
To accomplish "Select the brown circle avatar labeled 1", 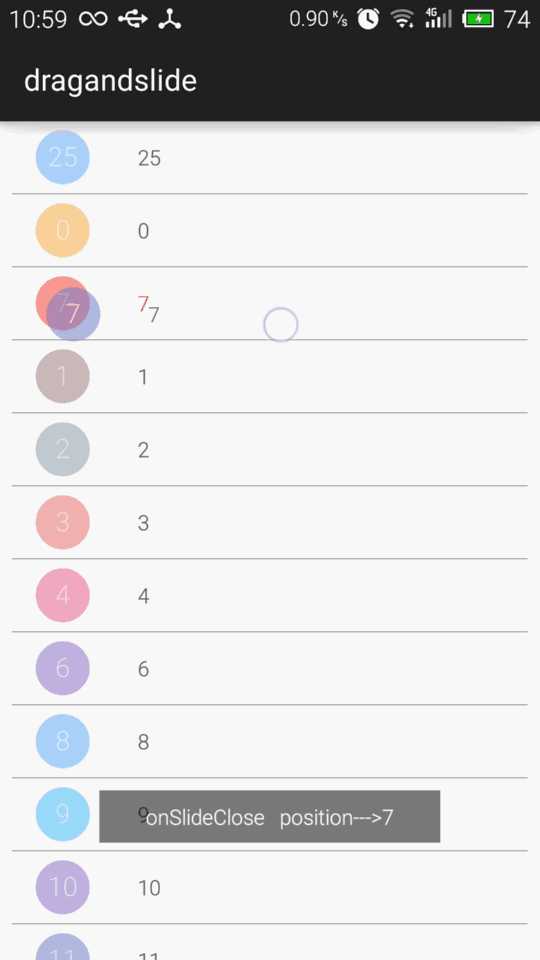I will [x=62, y=376].
